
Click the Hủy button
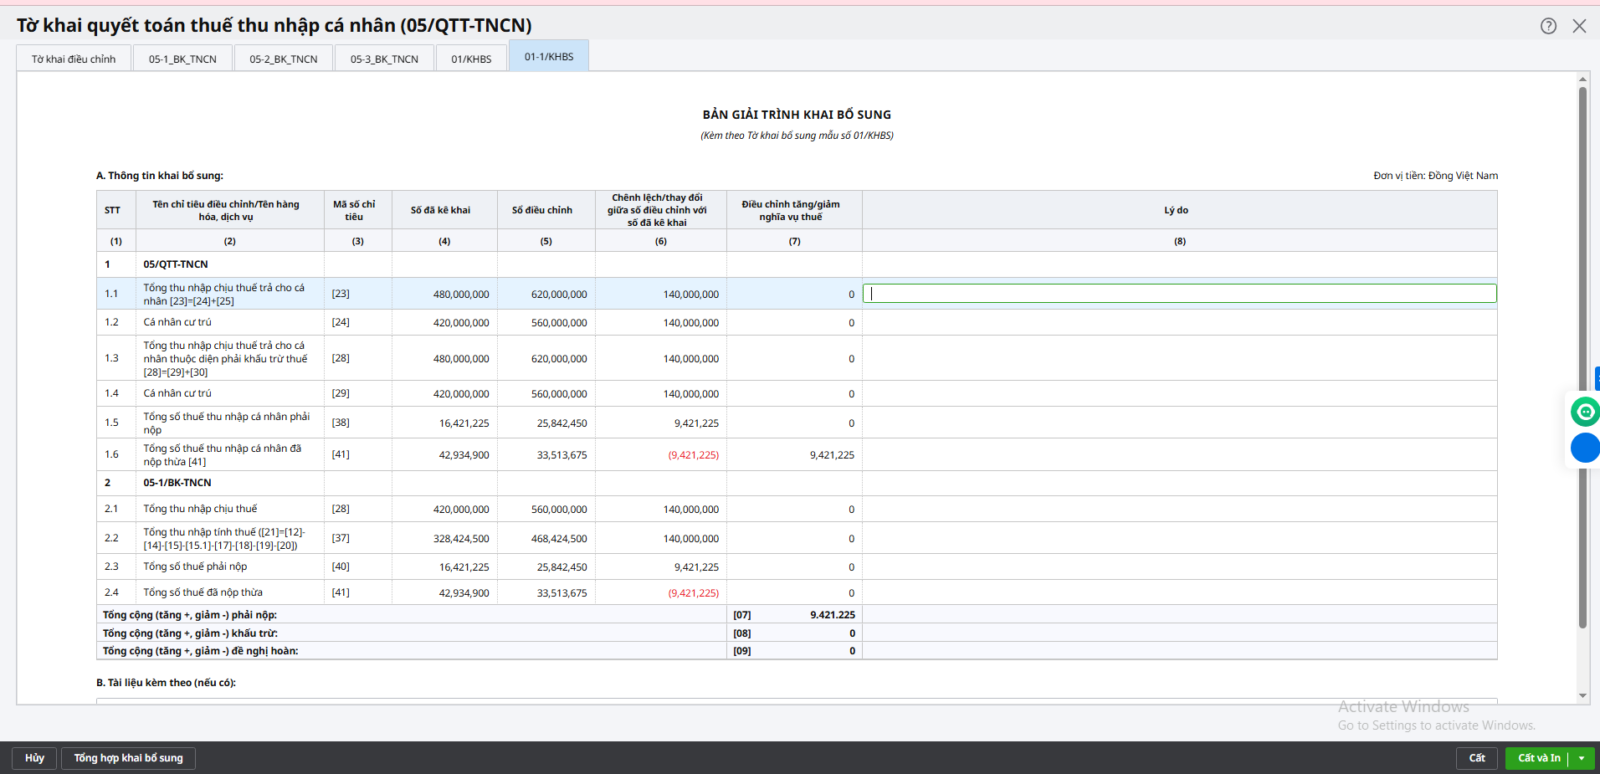point(35,758)
